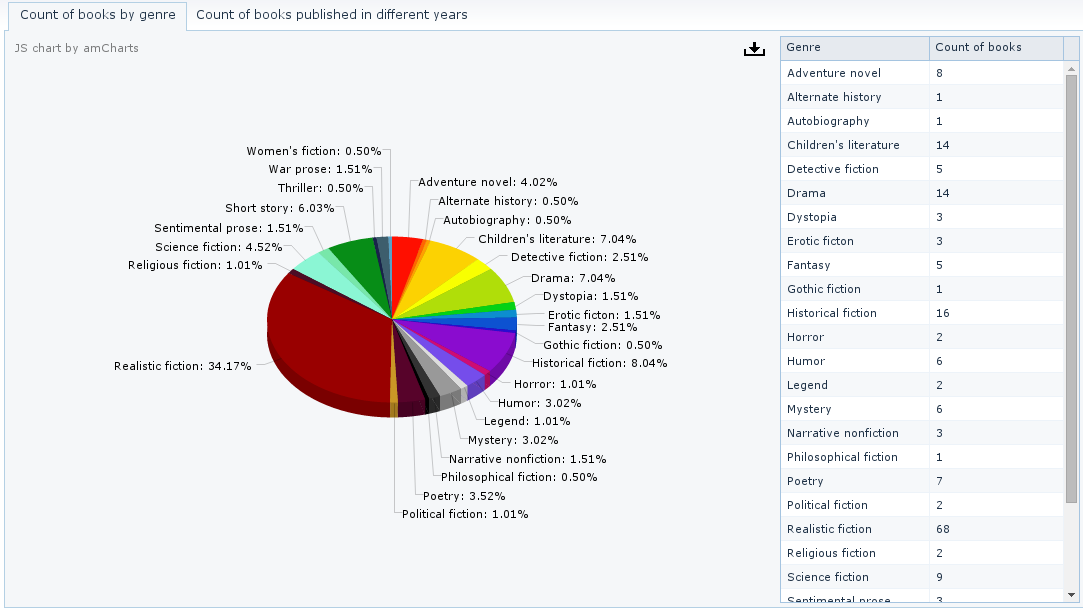Select the 'Religious fiction' table cell
Screen dimensions: 1083x611
[855, 553]
